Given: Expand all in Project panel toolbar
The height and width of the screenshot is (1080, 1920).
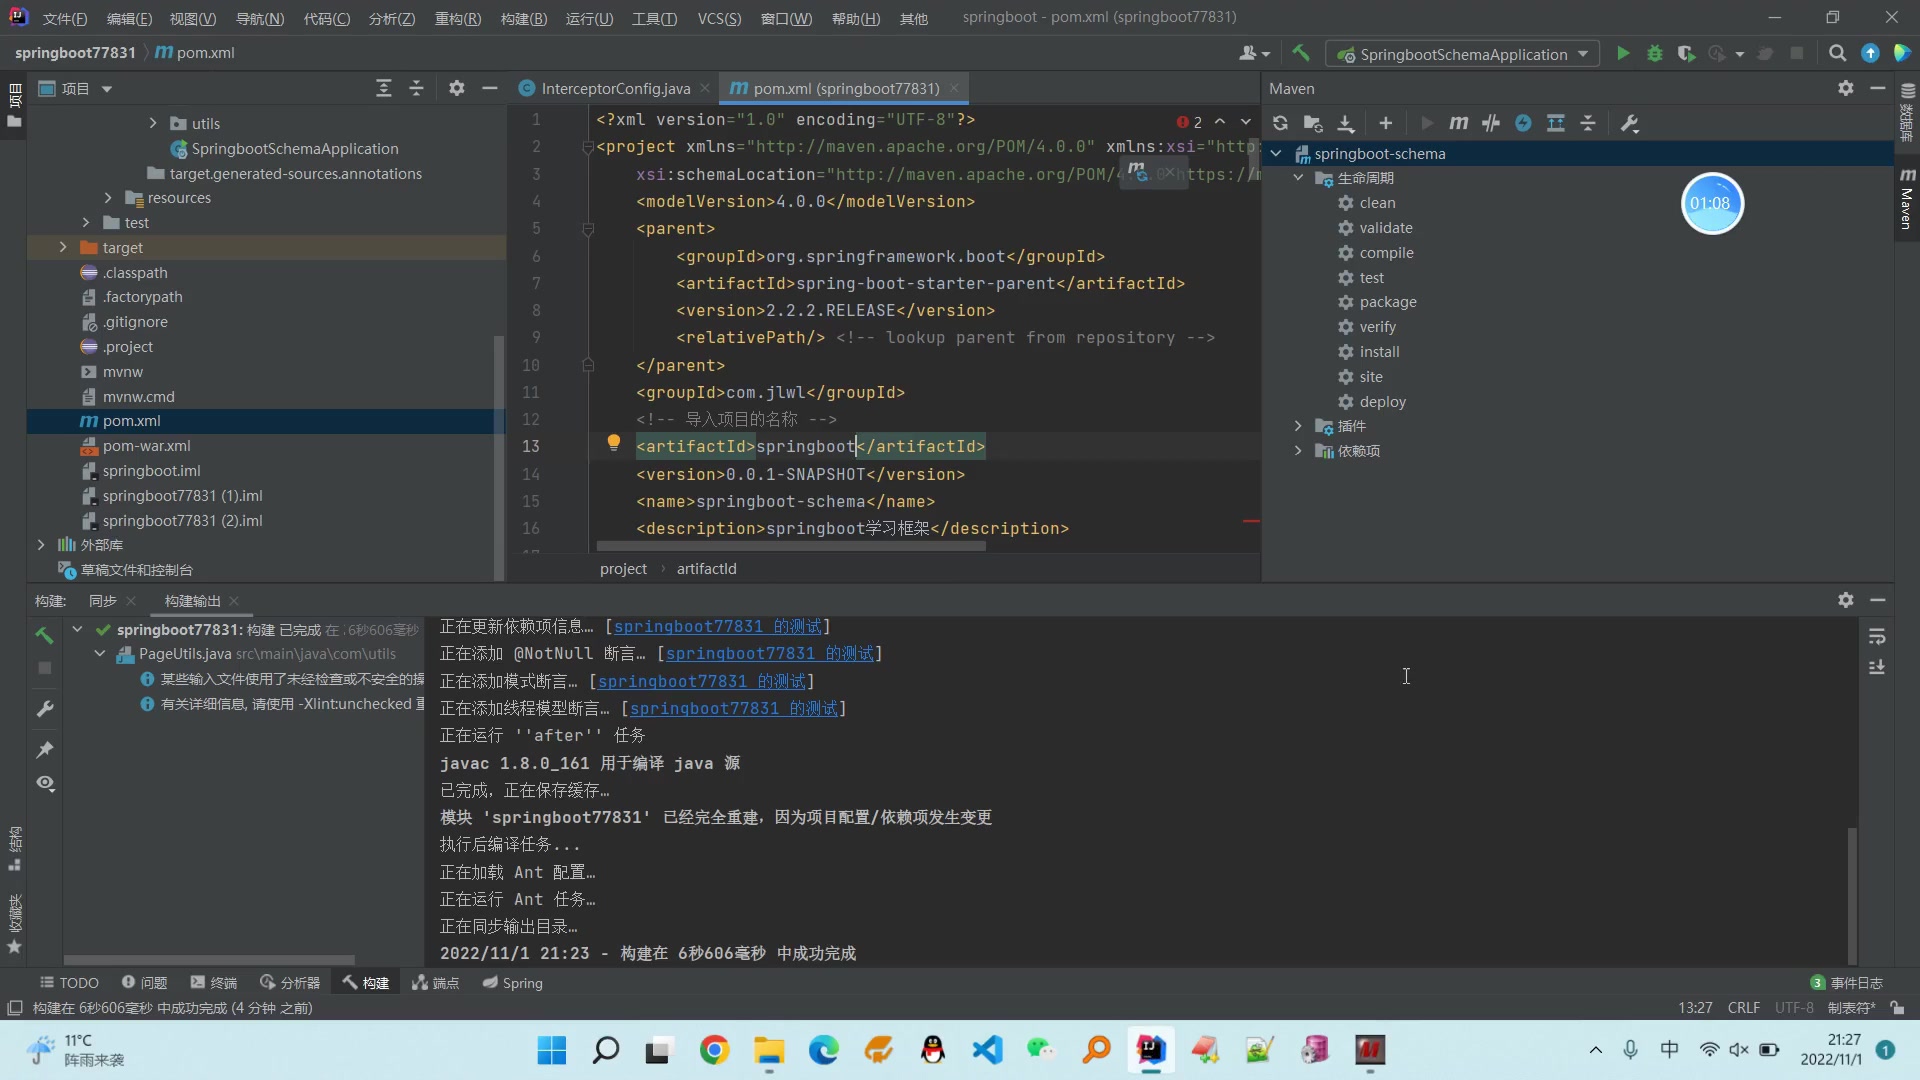Looking at the screenshot, I should coord(383,88).
